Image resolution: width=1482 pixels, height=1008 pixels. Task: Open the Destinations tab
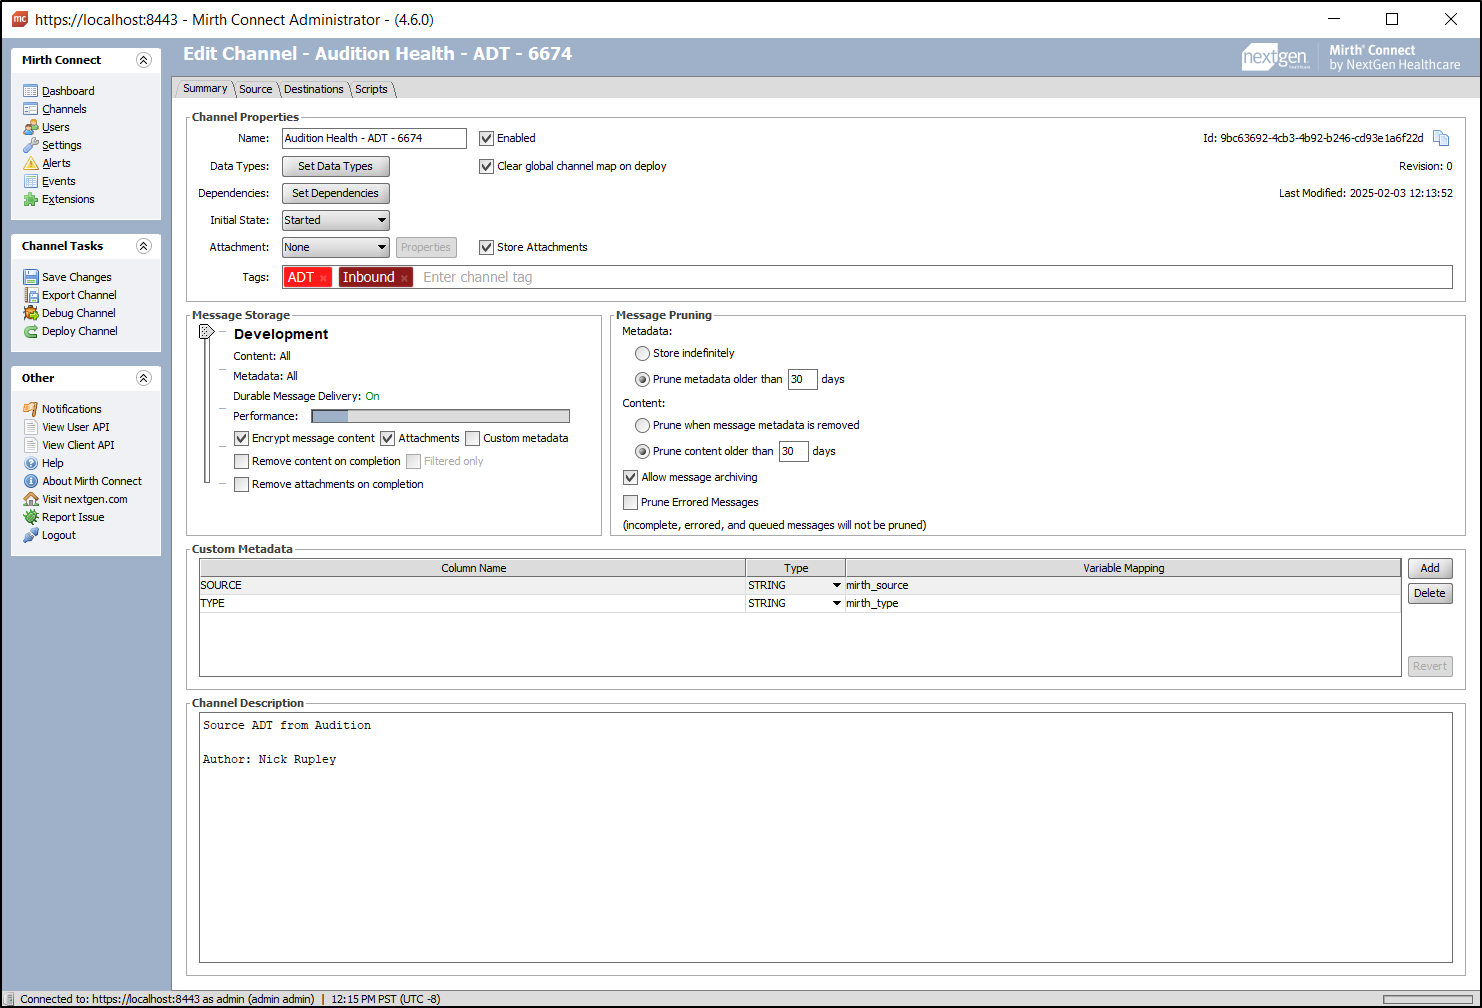pos(314,89)
